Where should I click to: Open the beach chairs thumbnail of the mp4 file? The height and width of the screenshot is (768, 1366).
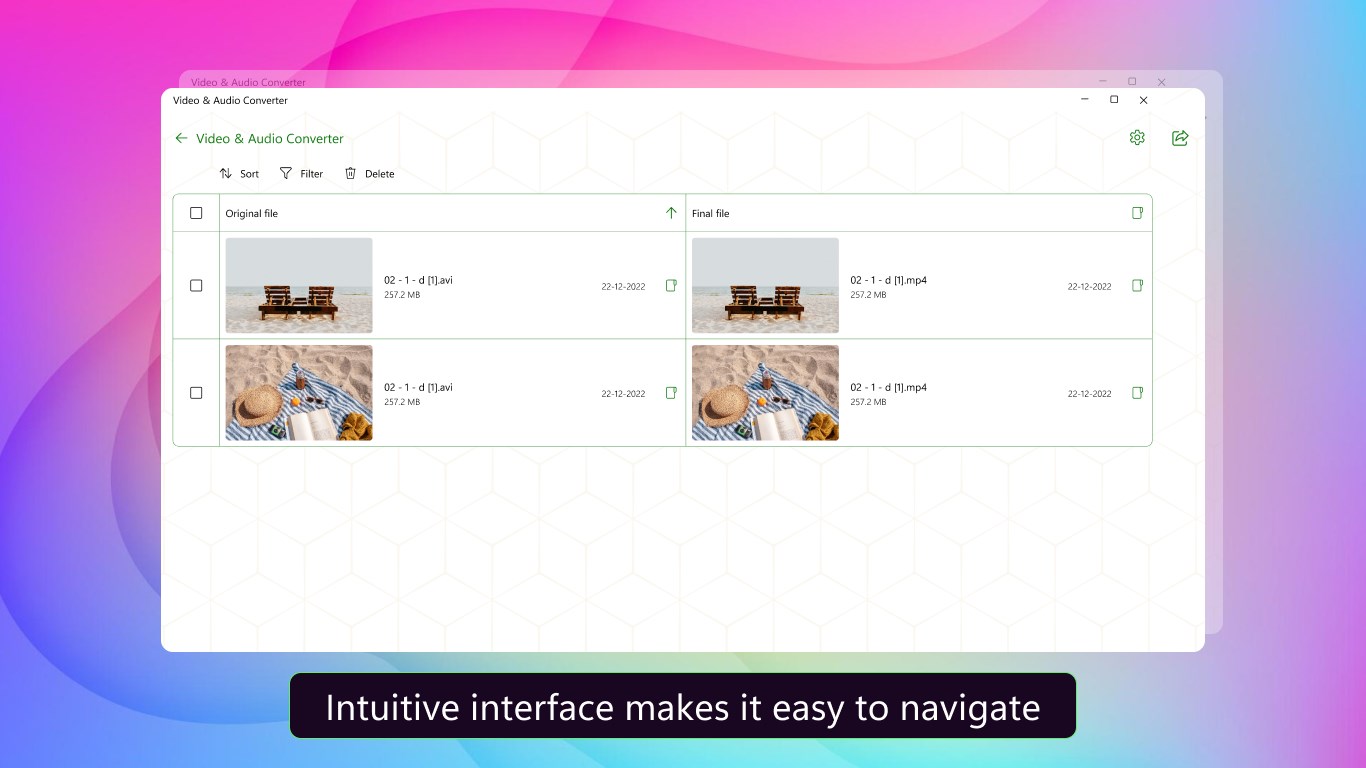tap(765, 285)
